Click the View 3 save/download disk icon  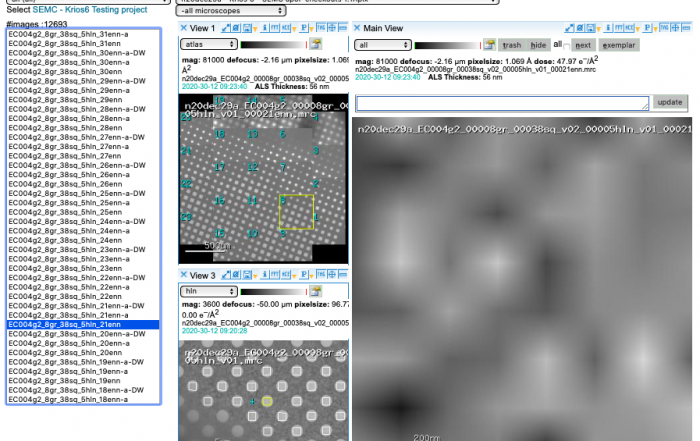click(247, 275)
